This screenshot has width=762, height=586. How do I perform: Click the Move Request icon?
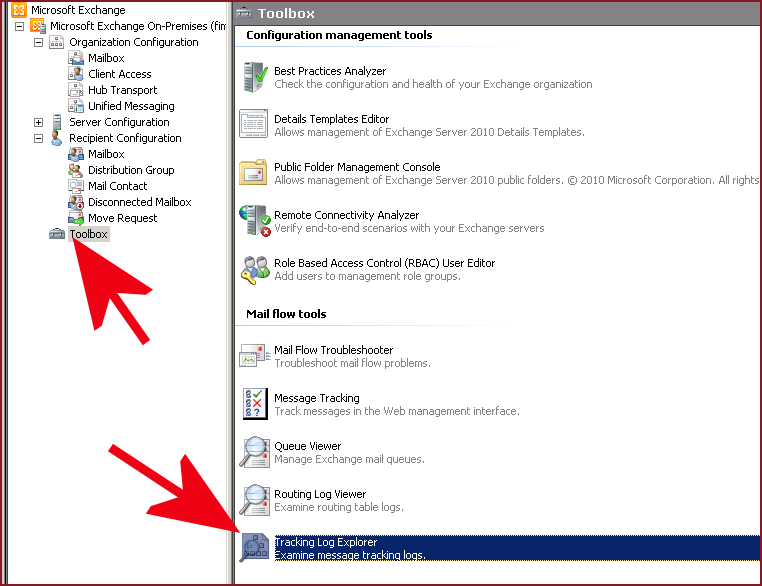click(76, 218)
